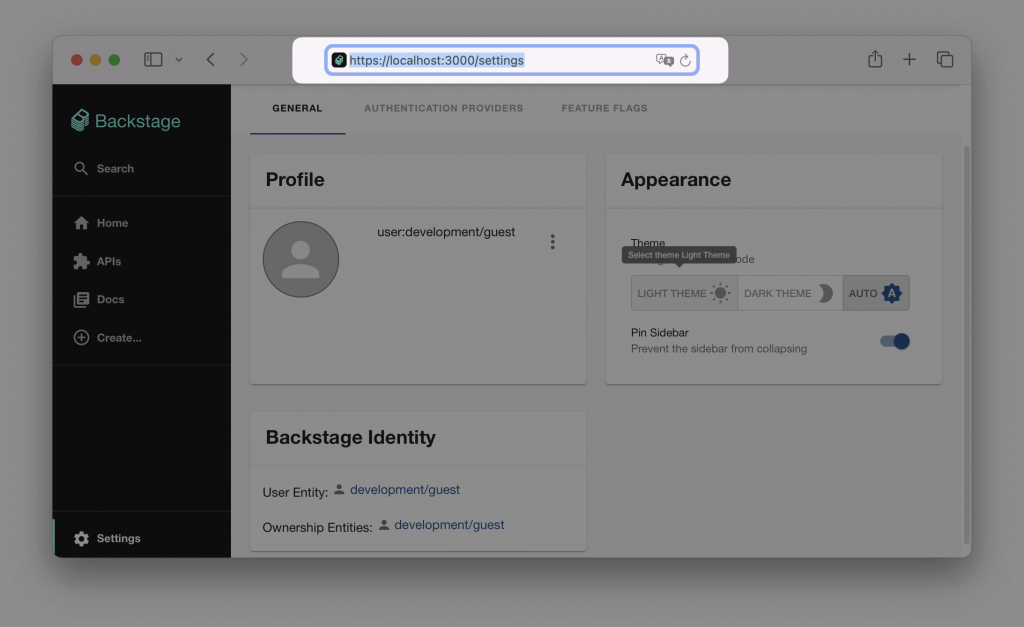The height and width of the screenshot is (627, 1024).
Task: Select the Auto theme option
Action: 876,293
